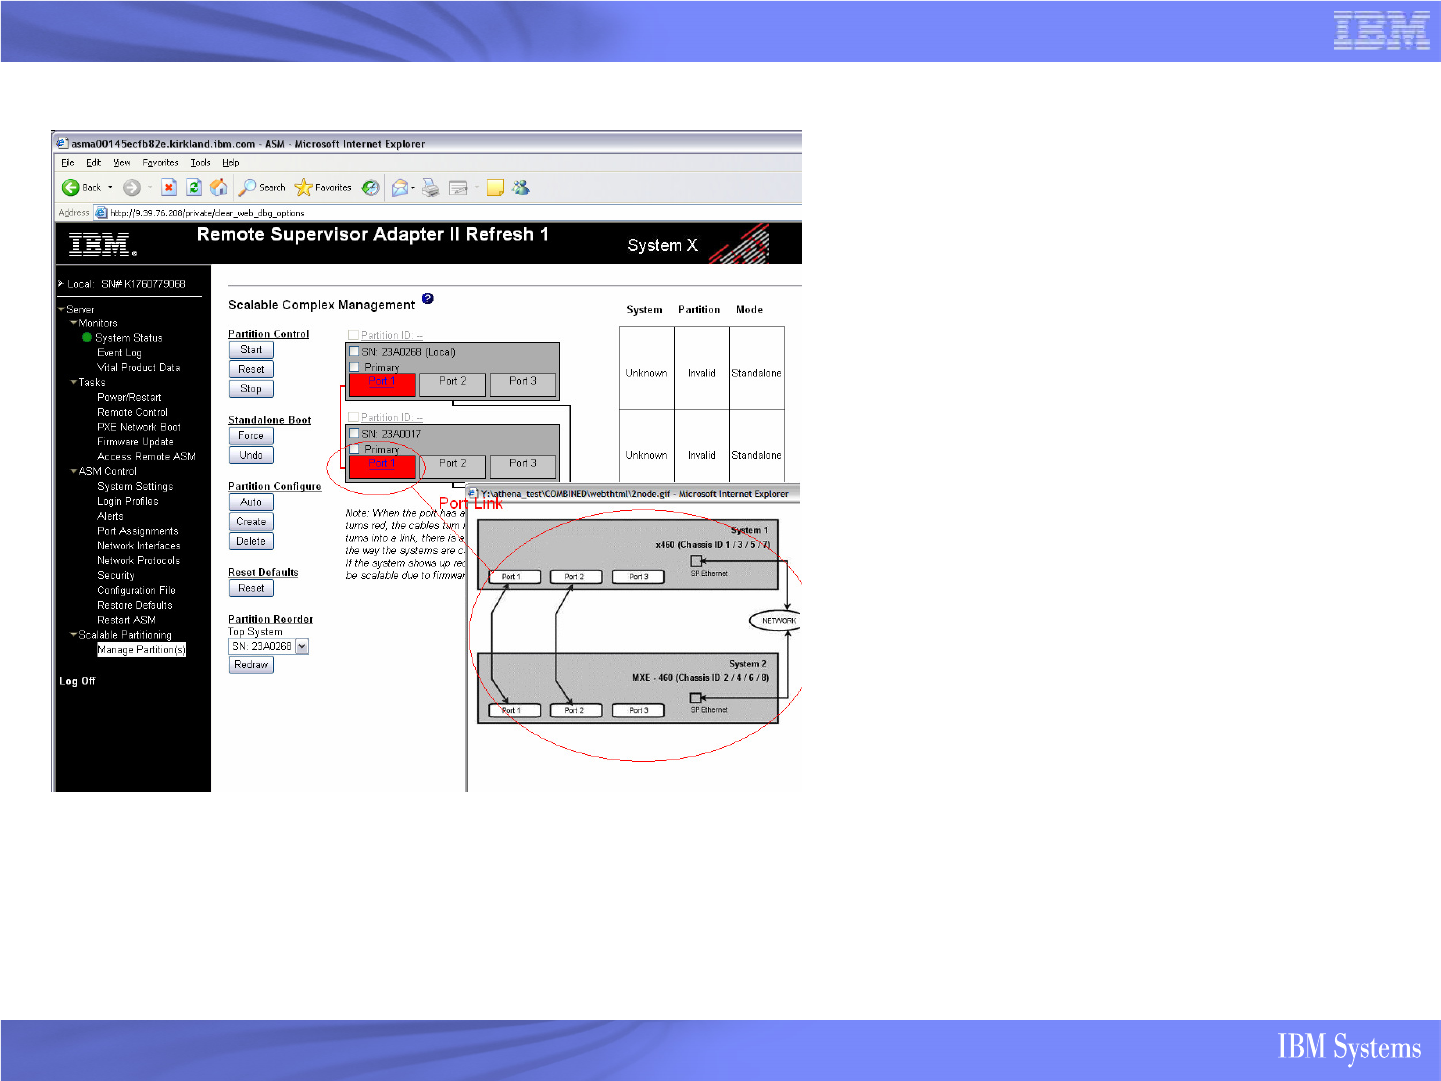Viewport: 1441px width, 1081px height.
Task: Print the page using the printer icon
Action: [x=430, y=187]
